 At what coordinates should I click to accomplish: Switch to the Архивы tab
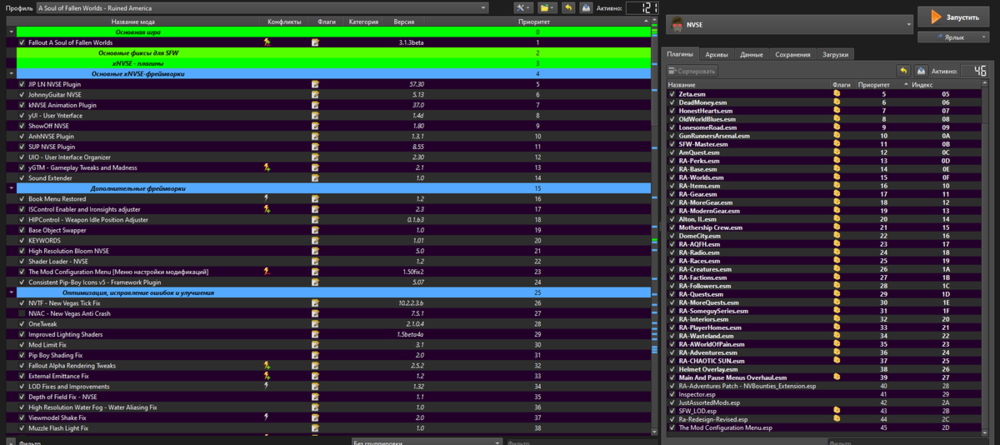coord(716,54)
